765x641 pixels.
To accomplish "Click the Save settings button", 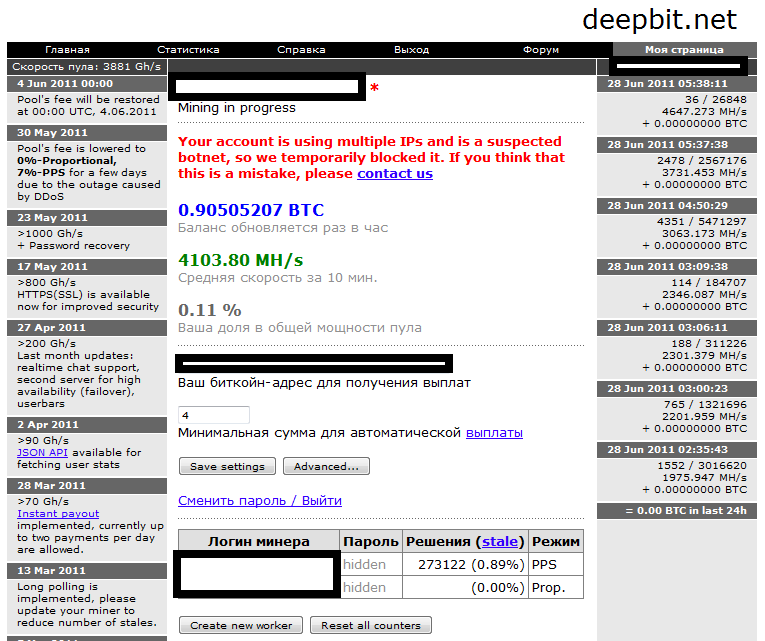I will [x=227, y=466].
